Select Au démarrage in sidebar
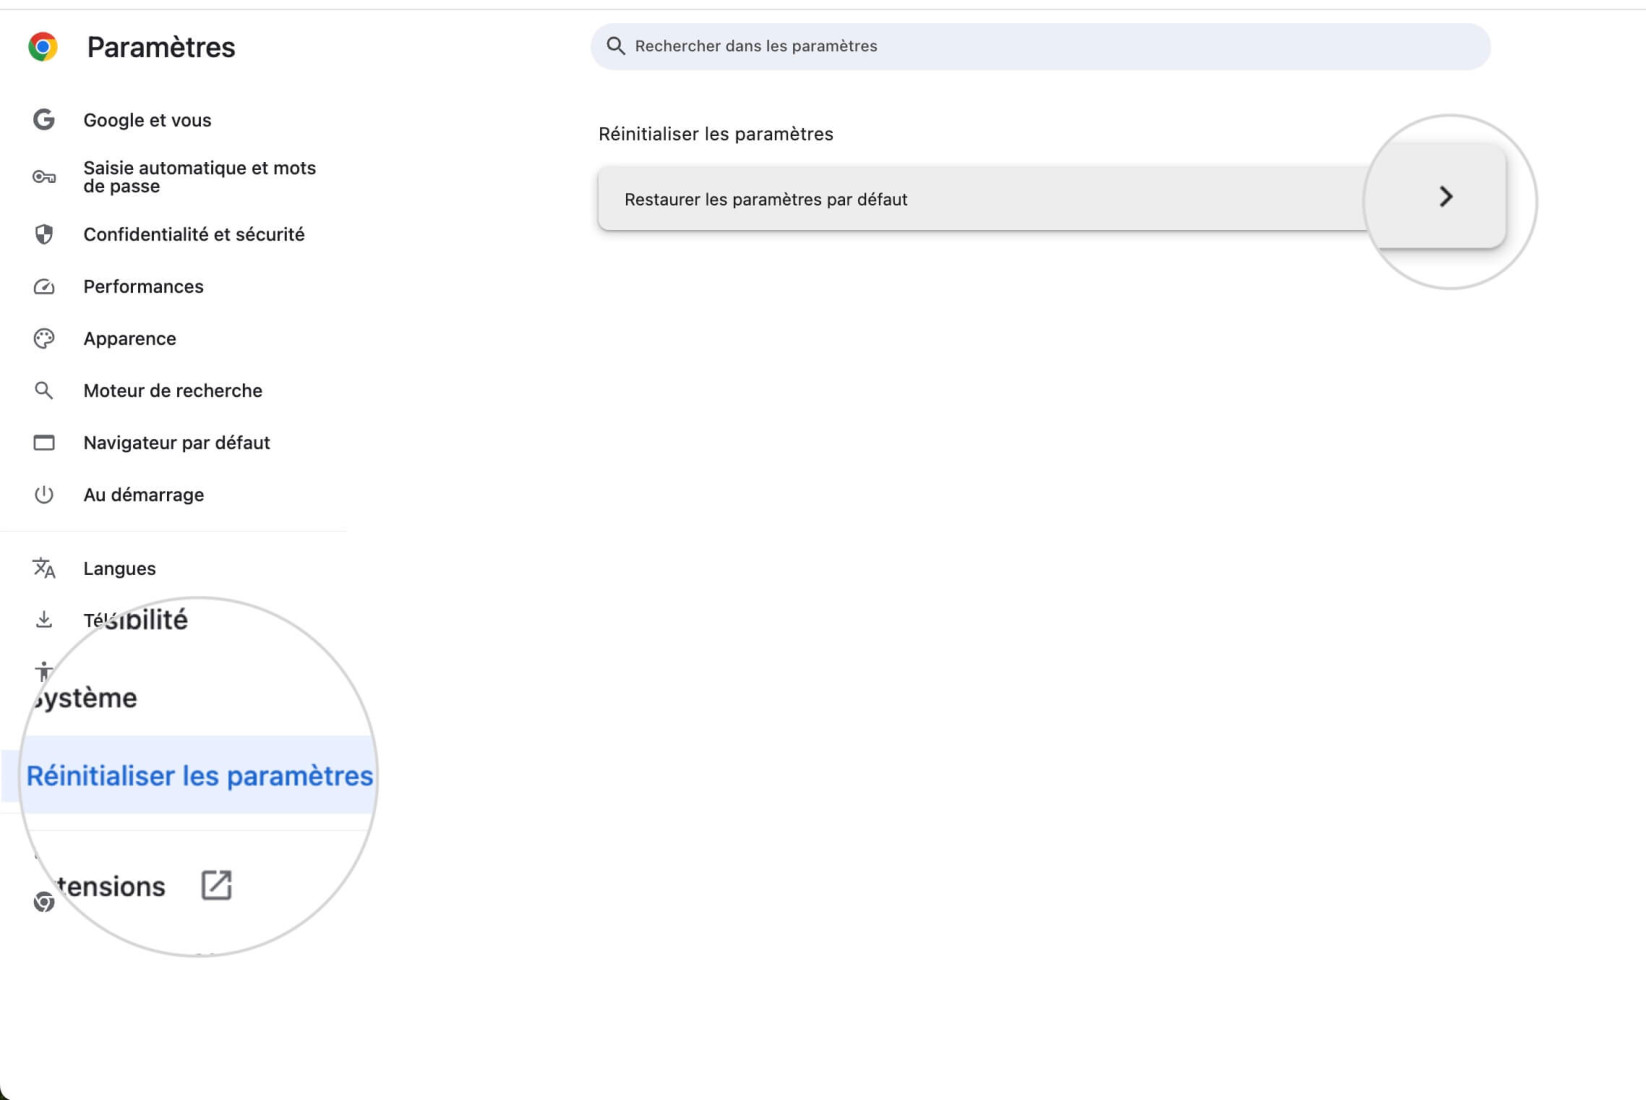Viewport: 1646px width, 1100px height. coord(144,495)
